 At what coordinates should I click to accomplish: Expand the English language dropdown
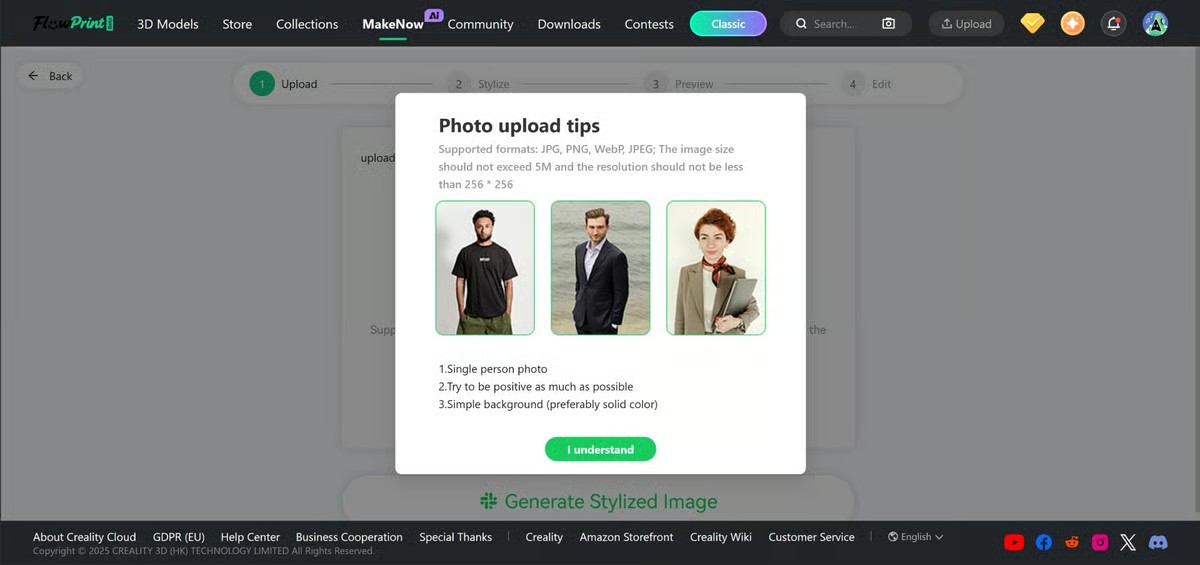[915, 537]
